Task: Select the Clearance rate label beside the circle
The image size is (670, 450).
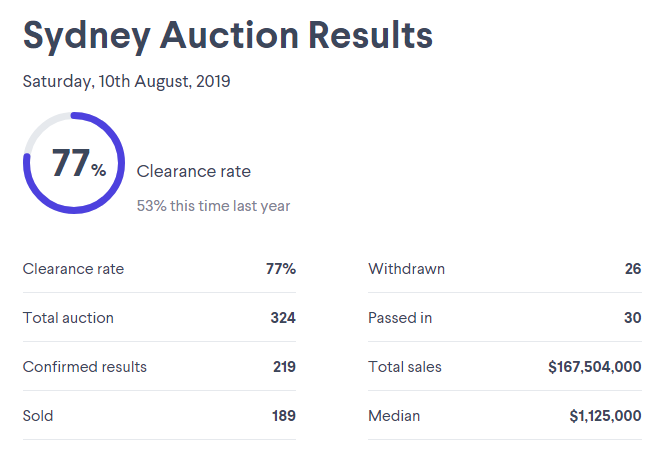Action: click(x=194, y=171)
